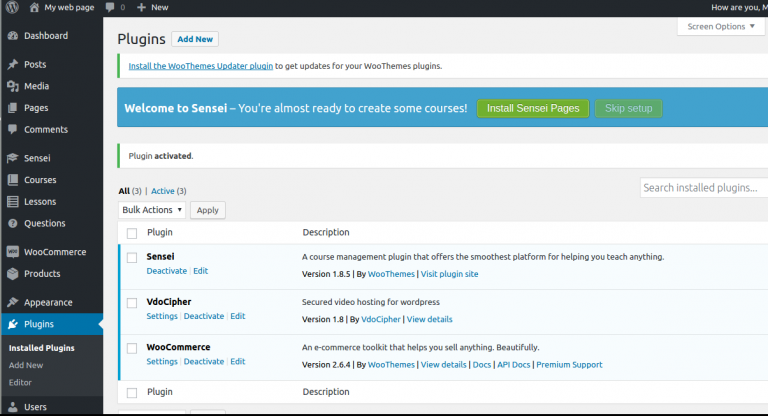768x416 pixels.
Task: Click the Add New button beside Plugins heading
Action: (195, 39)
